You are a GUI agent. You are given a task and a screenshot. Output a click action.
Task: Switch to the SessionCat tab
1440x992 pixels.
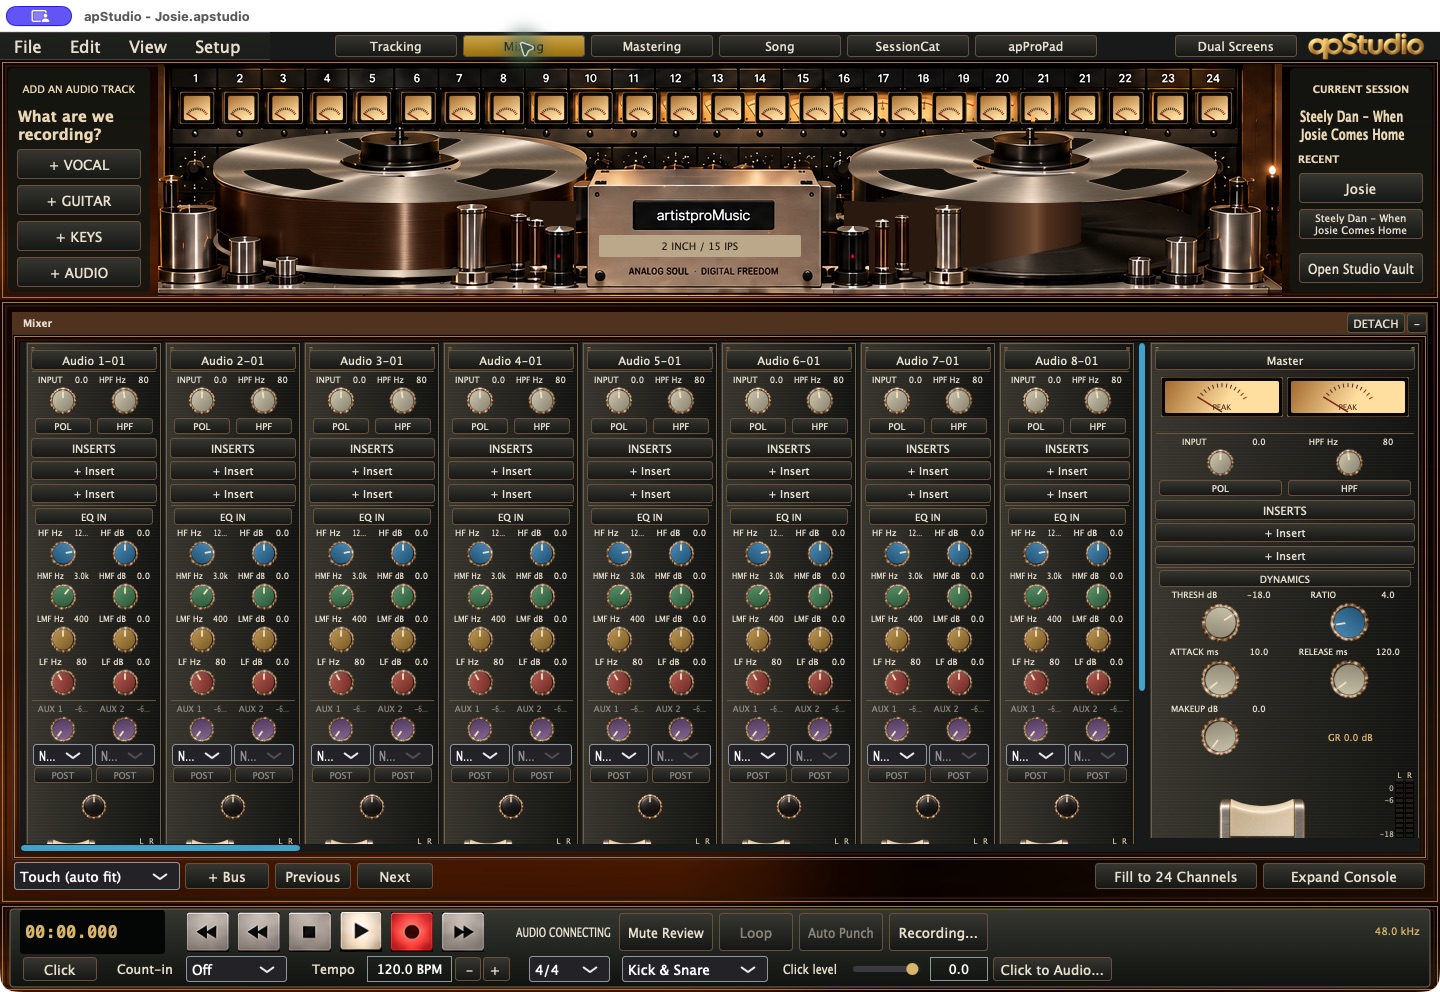click(908, 47)
